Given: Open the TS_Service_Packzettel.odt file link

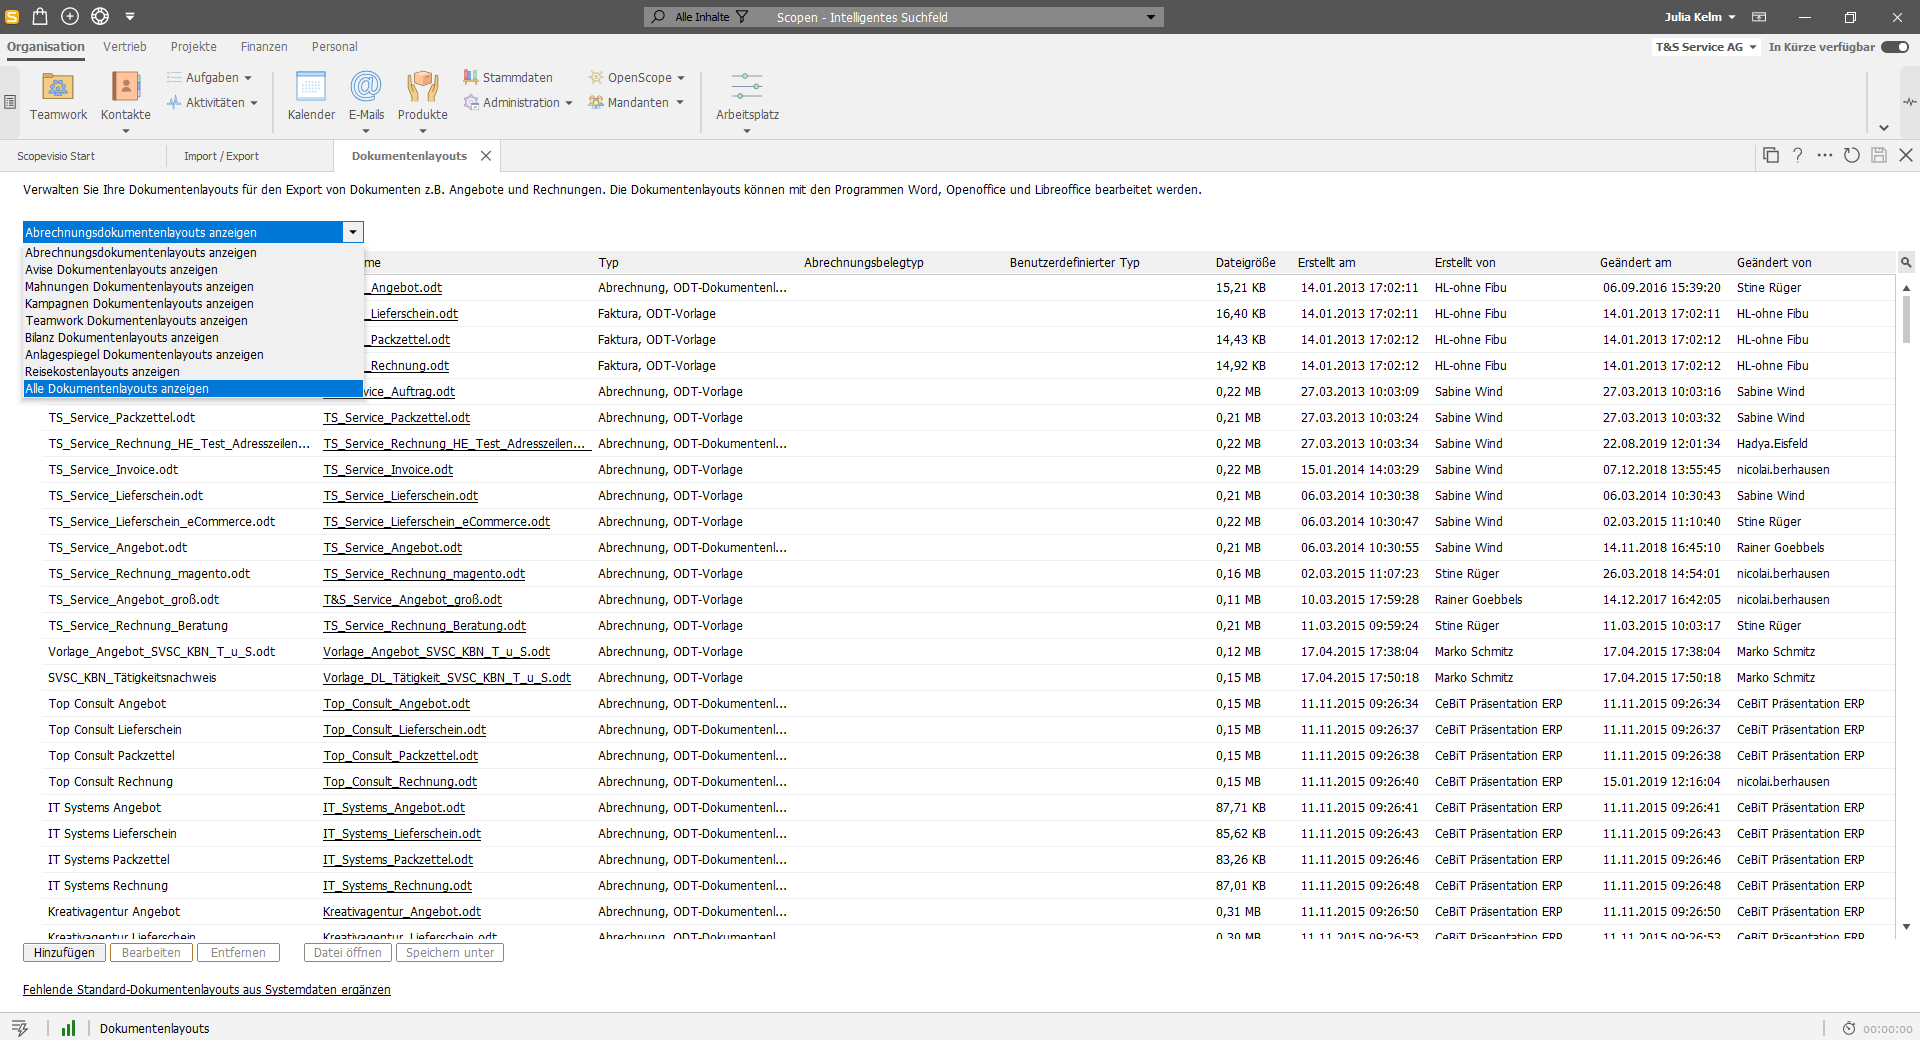Looking at the screenshot, I should (x=396, y=418).
